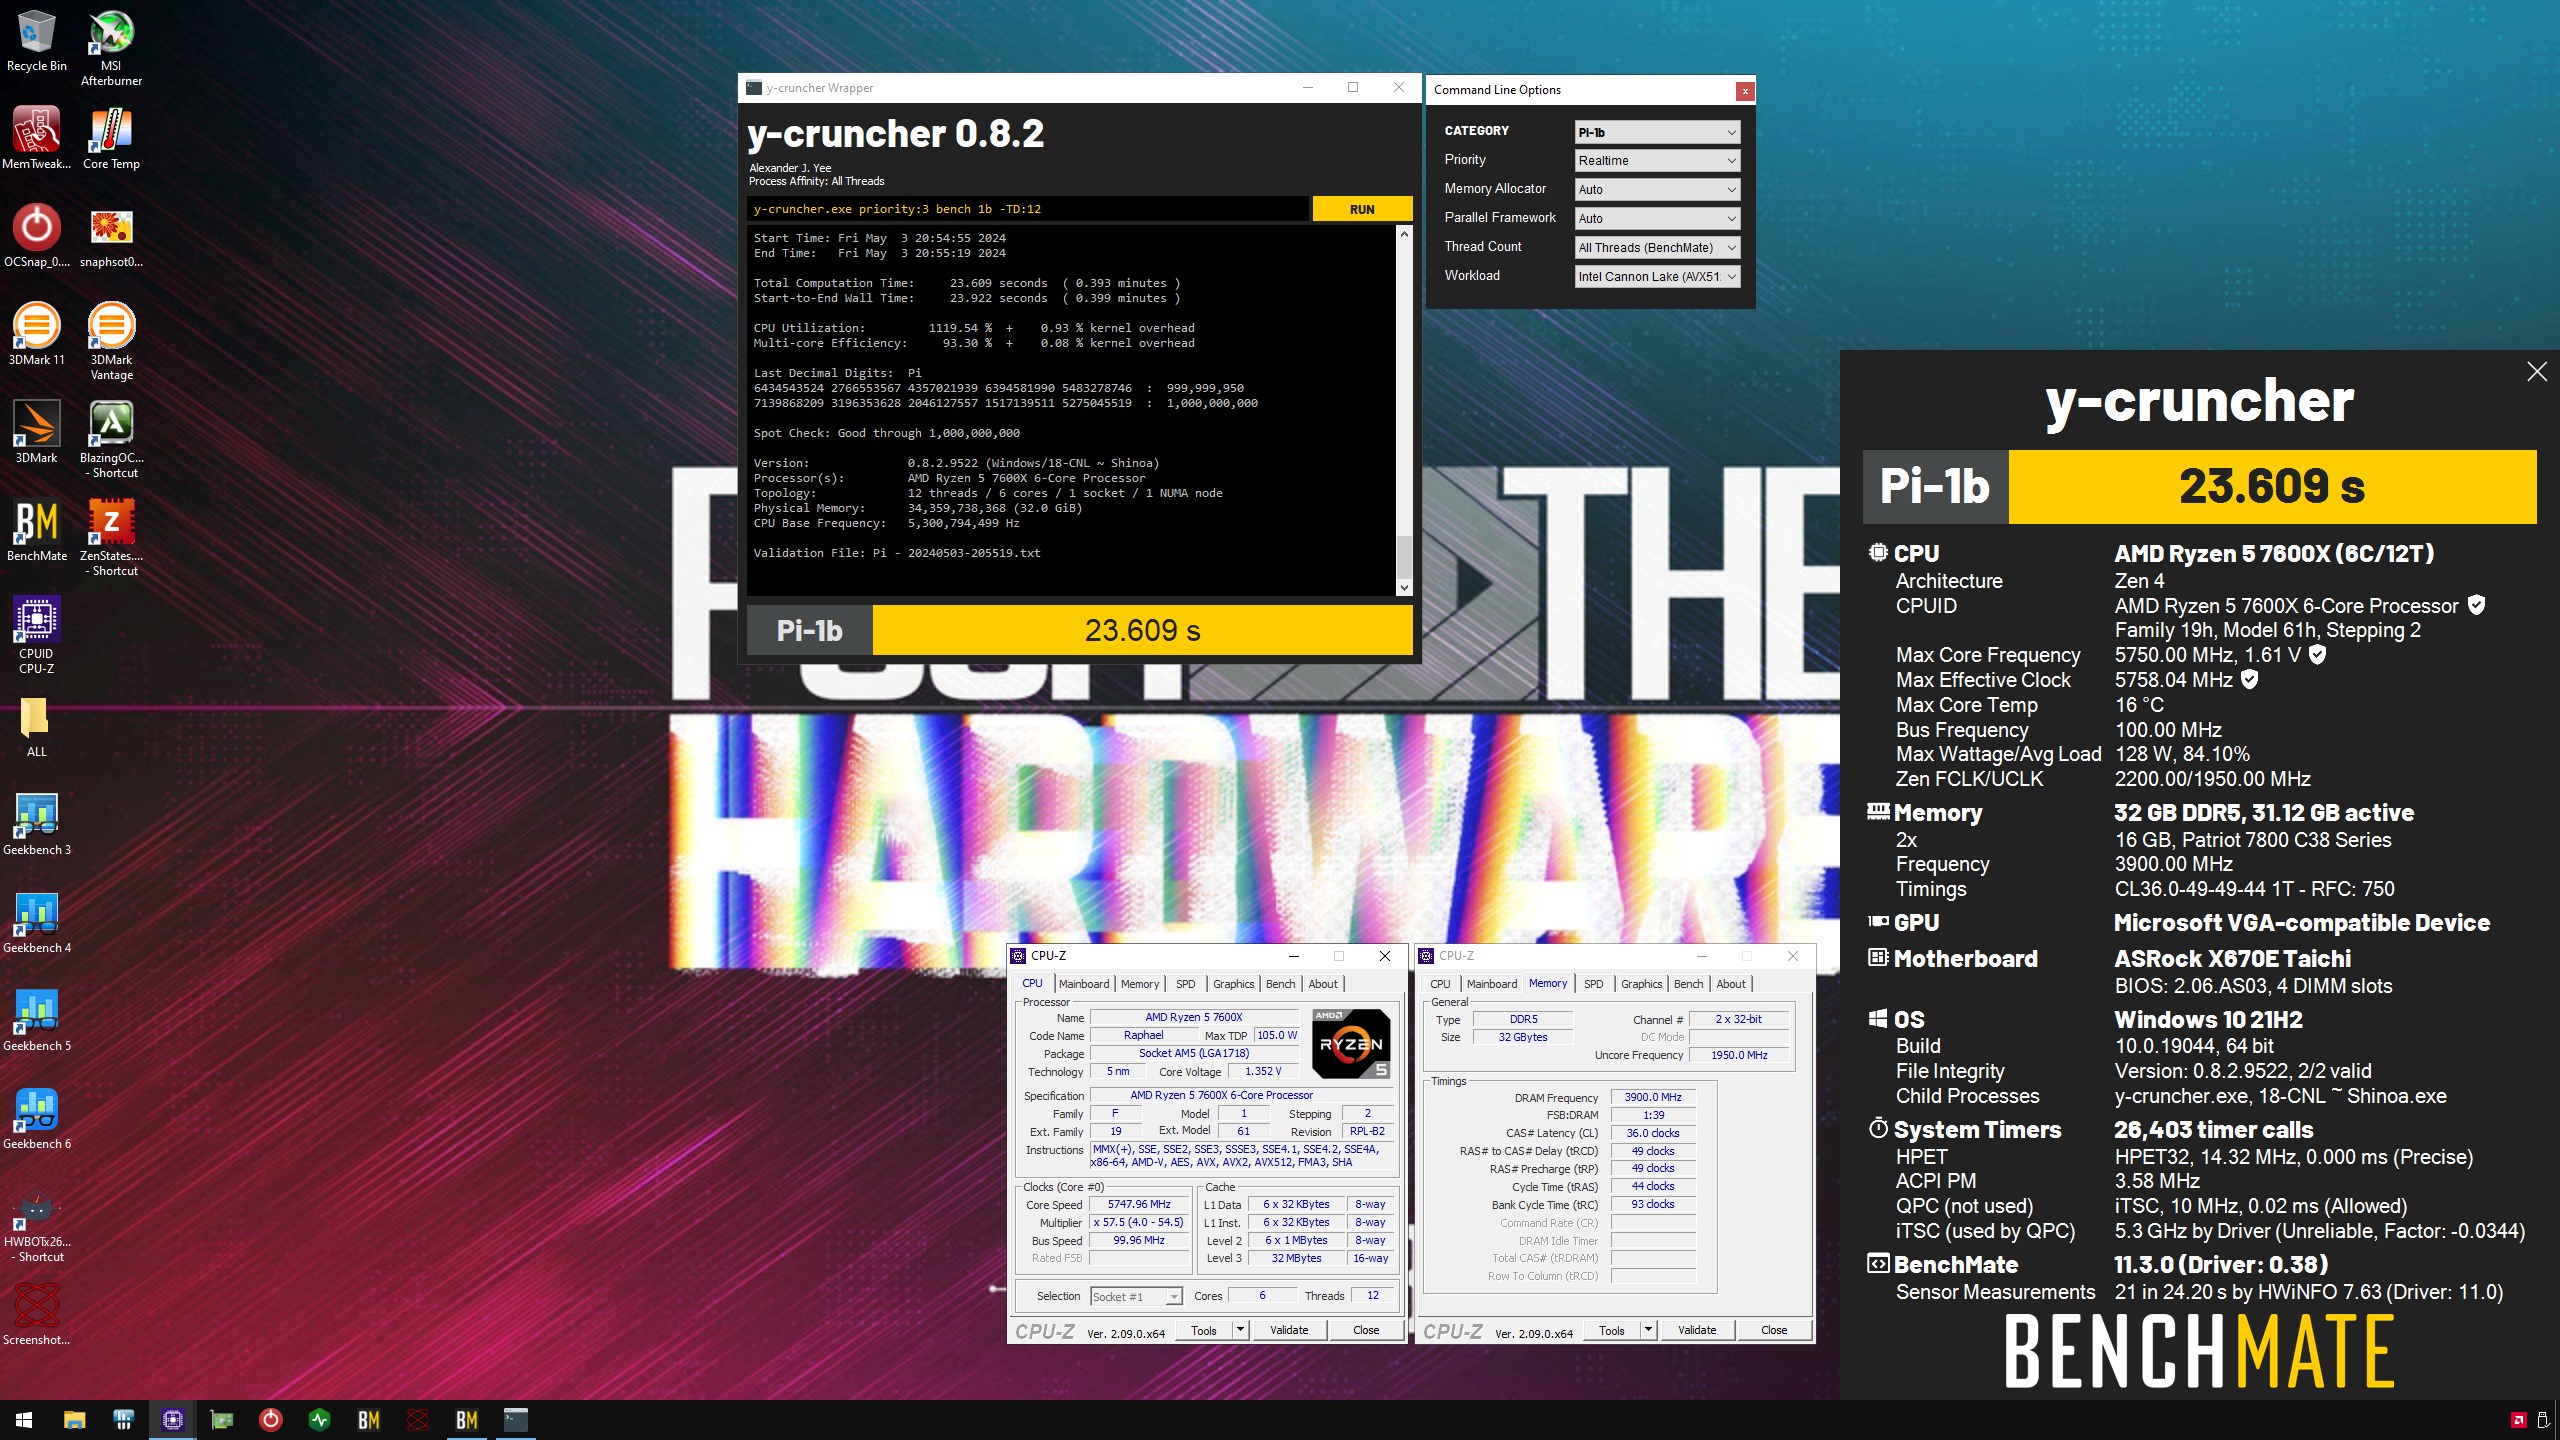Click the y-cruncher output scrollbar up arrow

pyautogui.click(x=1404, y=234)
